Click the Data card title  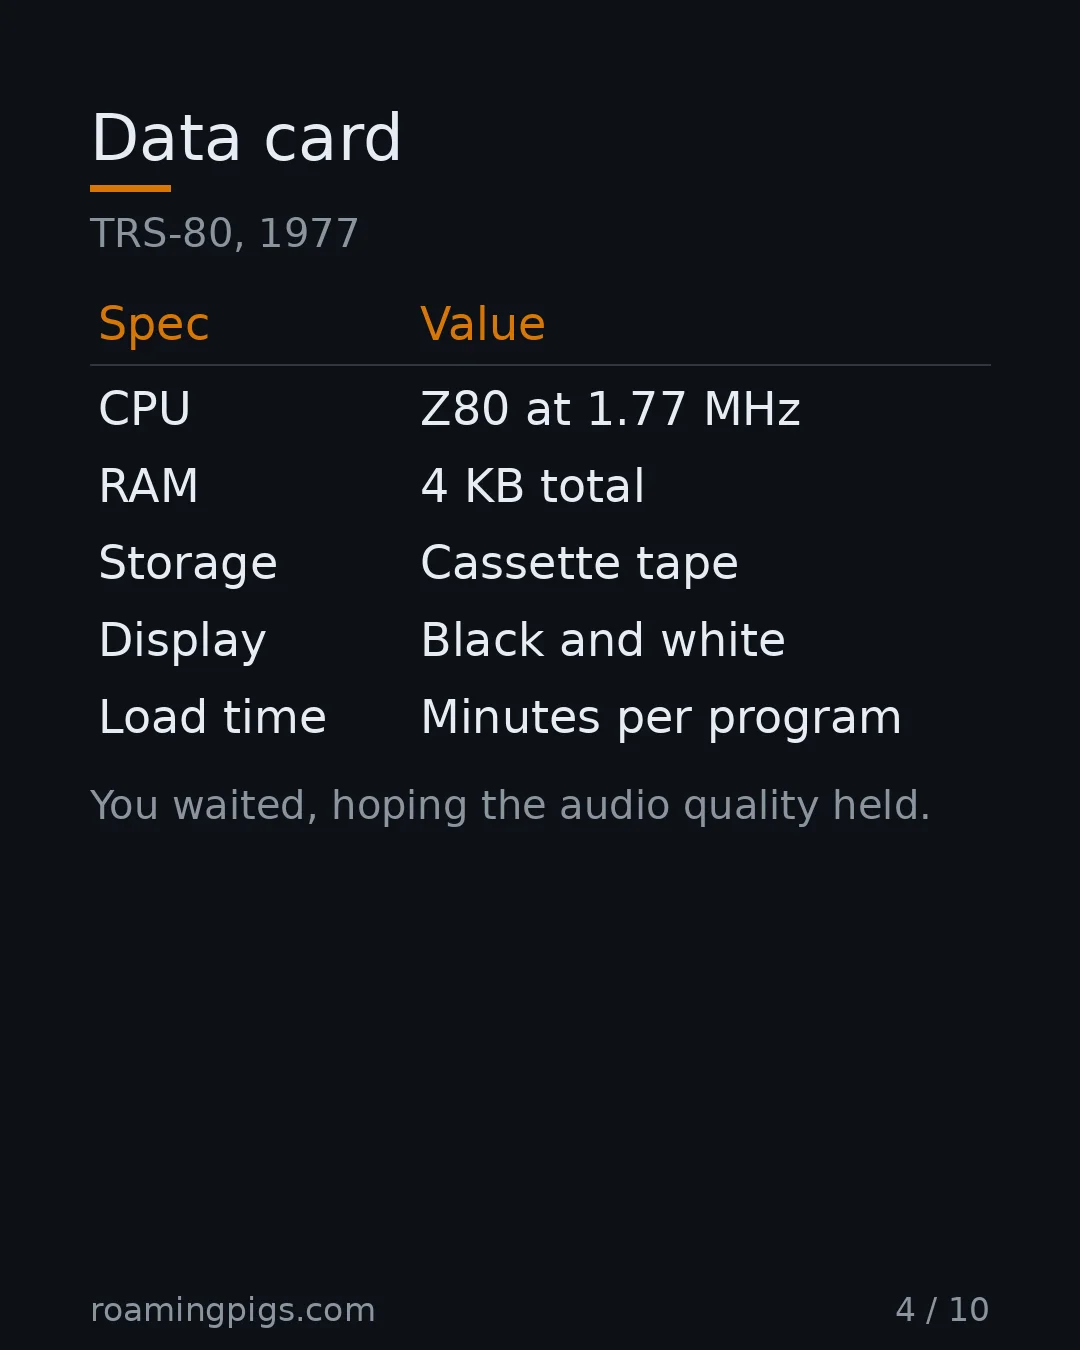(x=246, y=138)
